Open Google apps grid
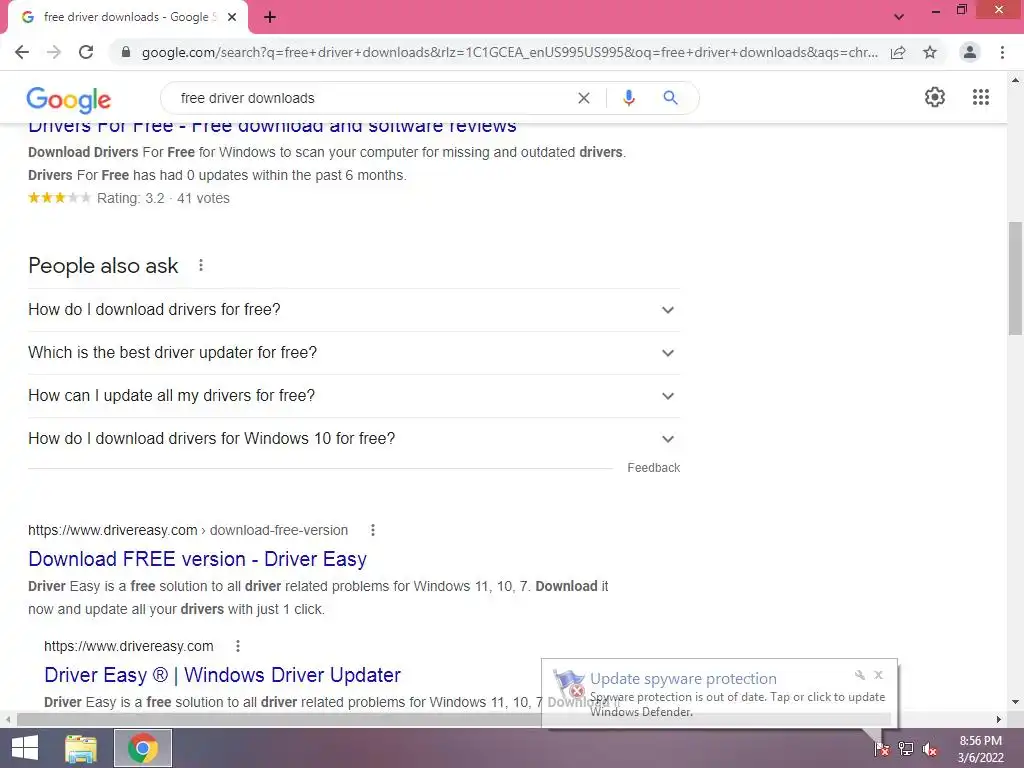 (981, 97)
